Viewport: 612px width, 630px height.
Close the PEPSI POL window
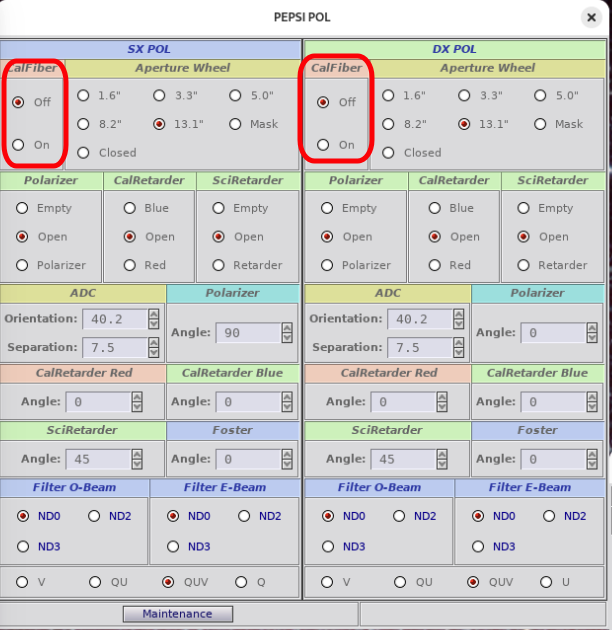(591, 17)
